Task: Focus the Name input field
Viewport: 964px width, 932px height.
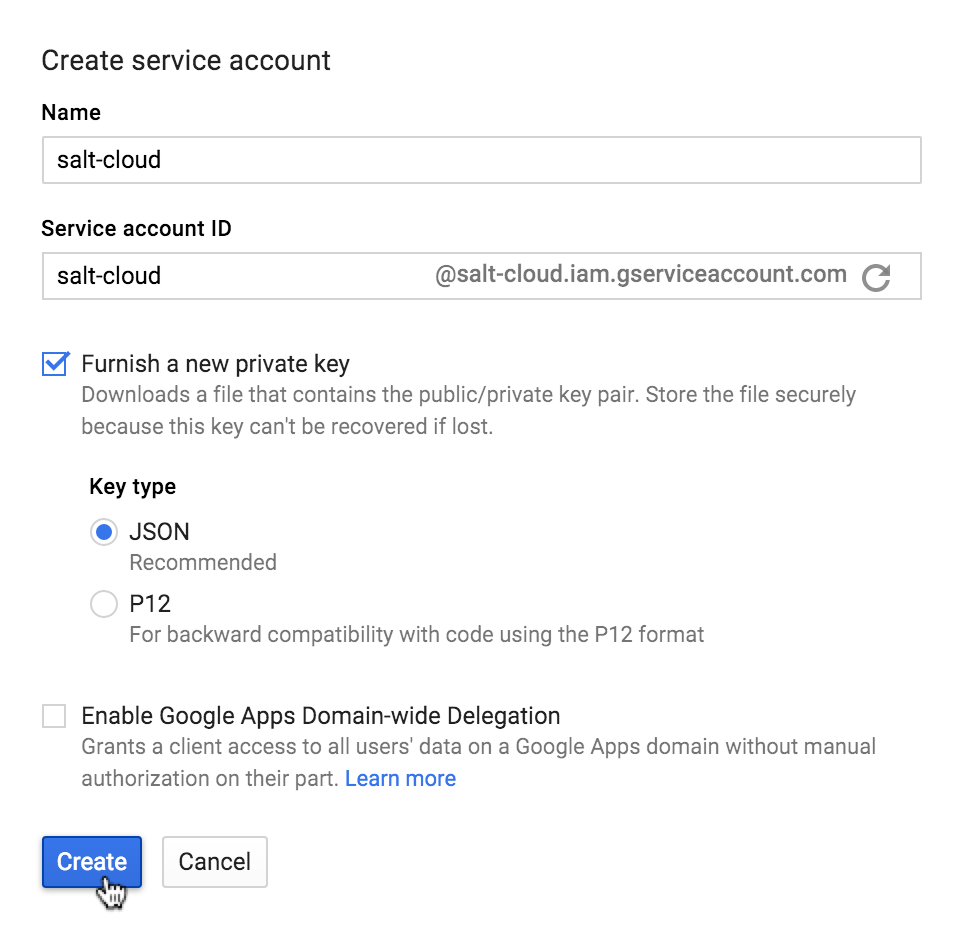Action: coord(480,160)
